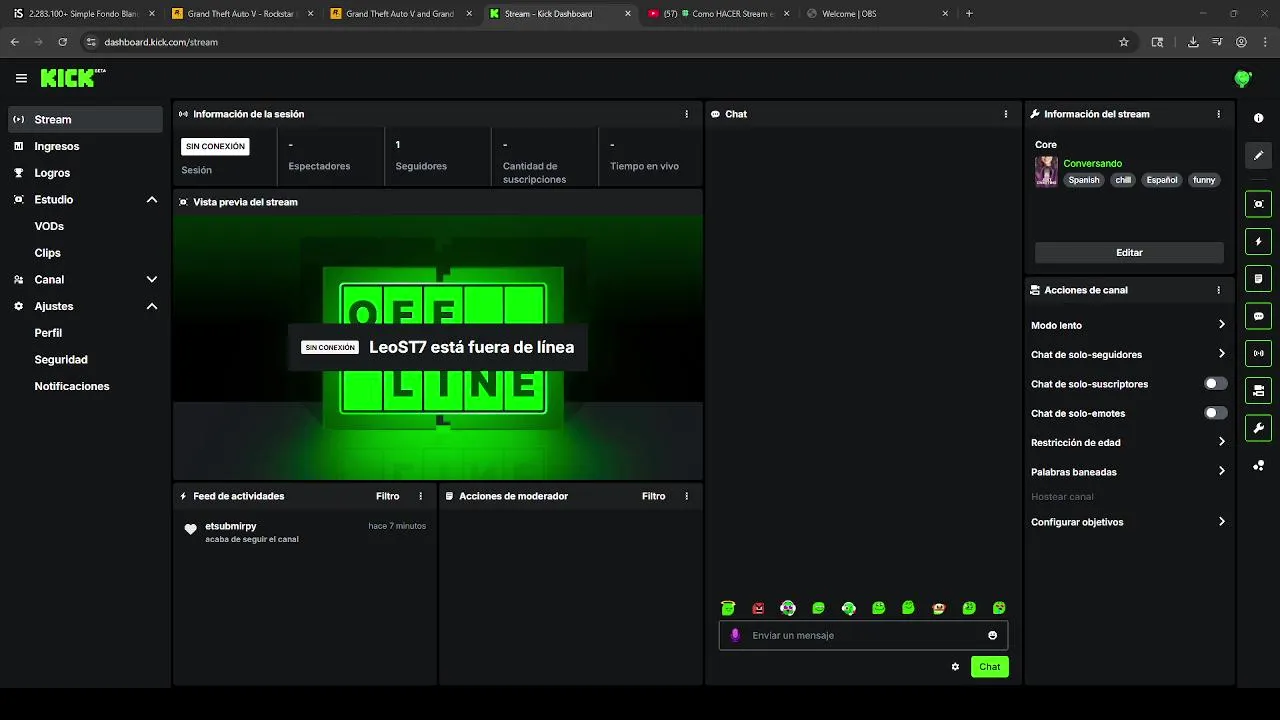Open chat settings gear icon
Image resolution: width=1280 pixels, height=720 pixels.
[955, 667]
